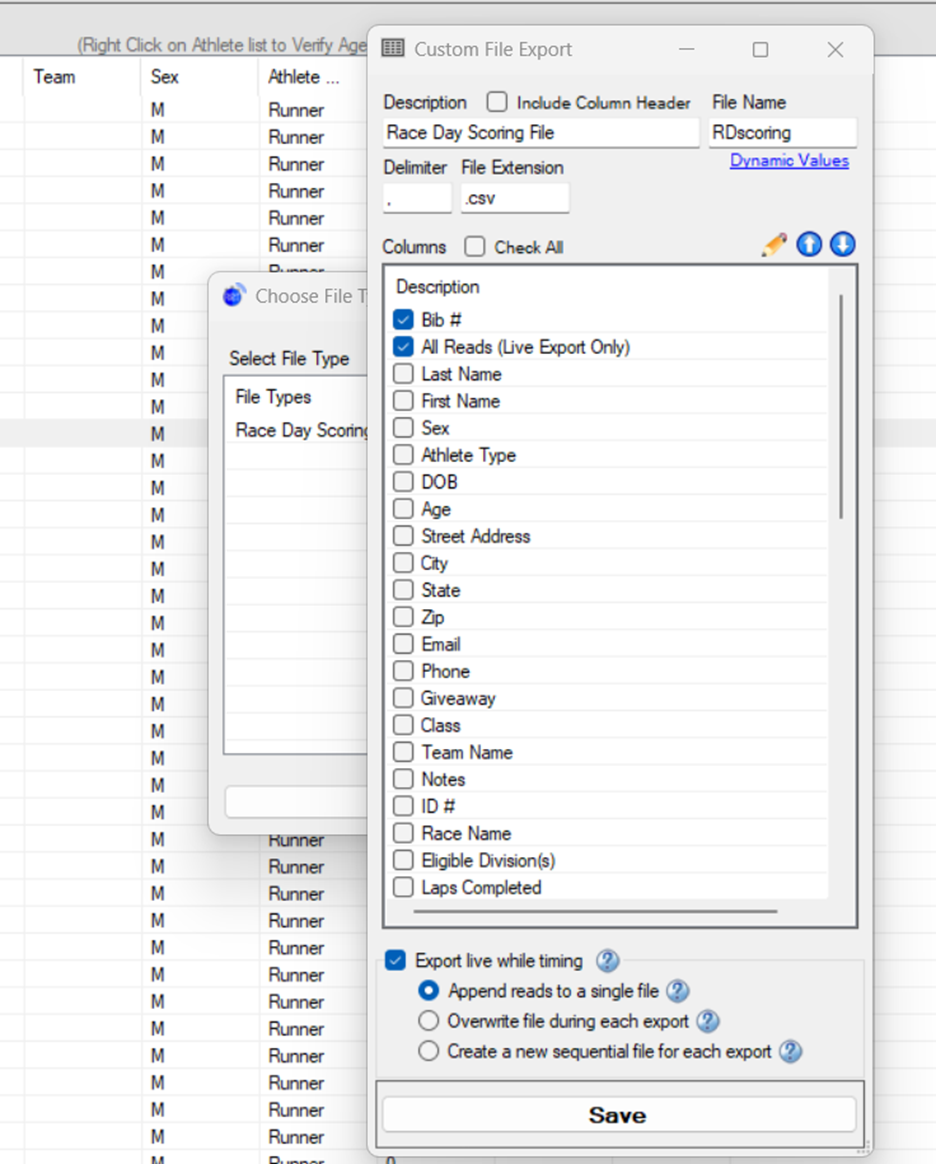The image size is (936, 1164).
Task: Check the Class column
Action: click(x=403, y=725)
